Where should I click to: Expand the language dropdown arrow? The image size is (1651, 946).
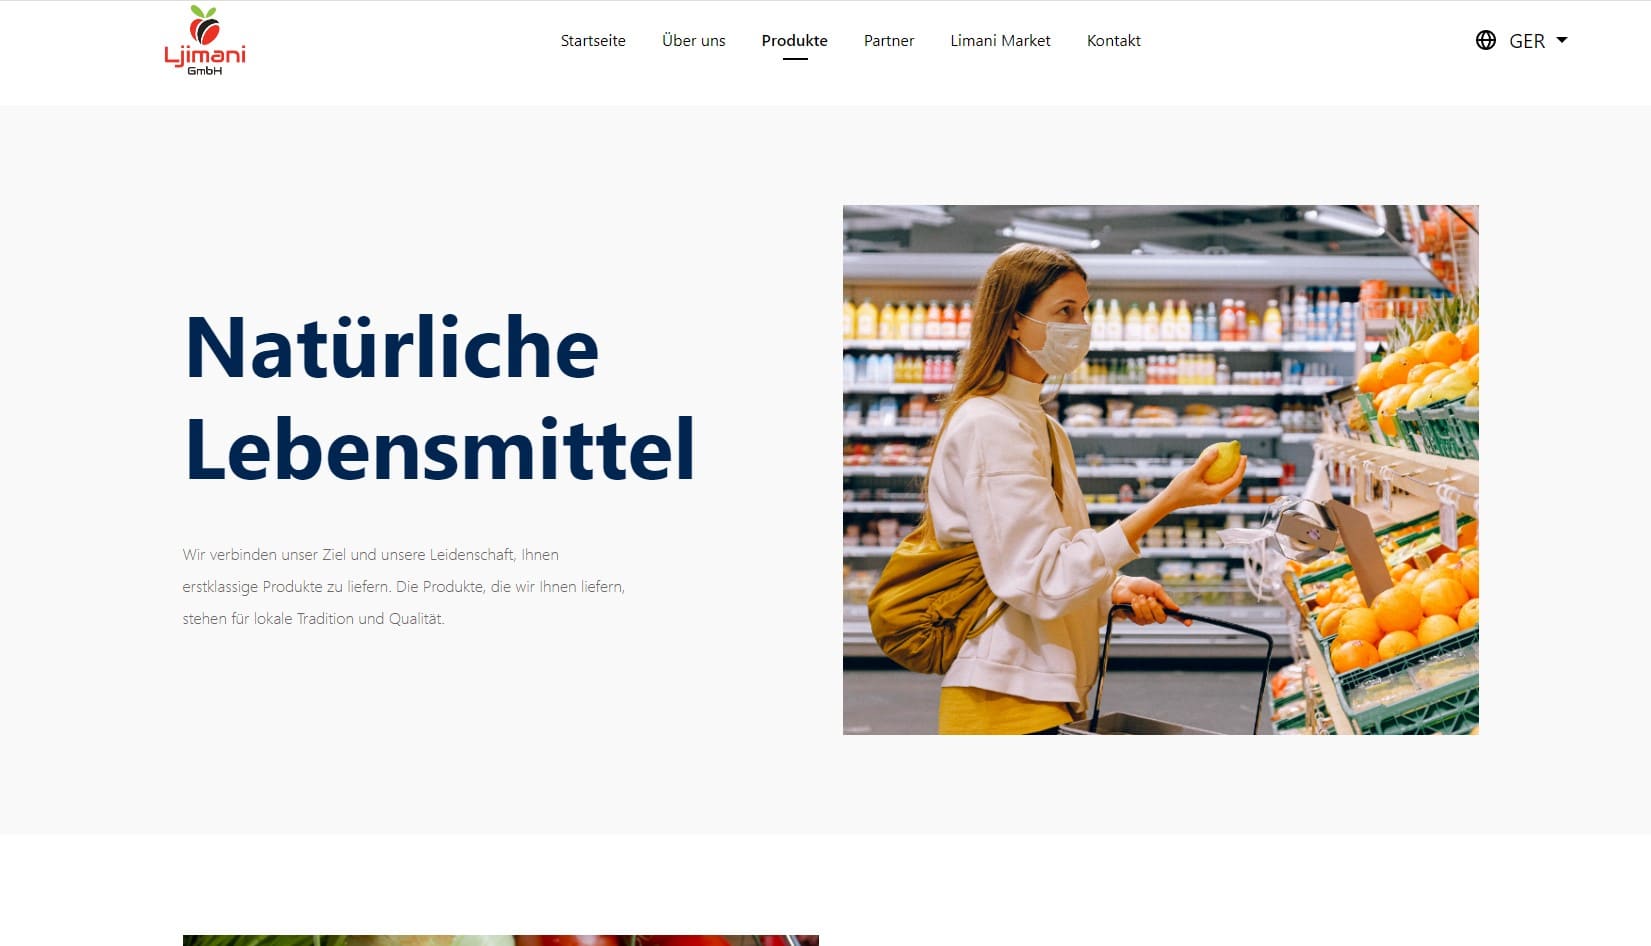1562,40
